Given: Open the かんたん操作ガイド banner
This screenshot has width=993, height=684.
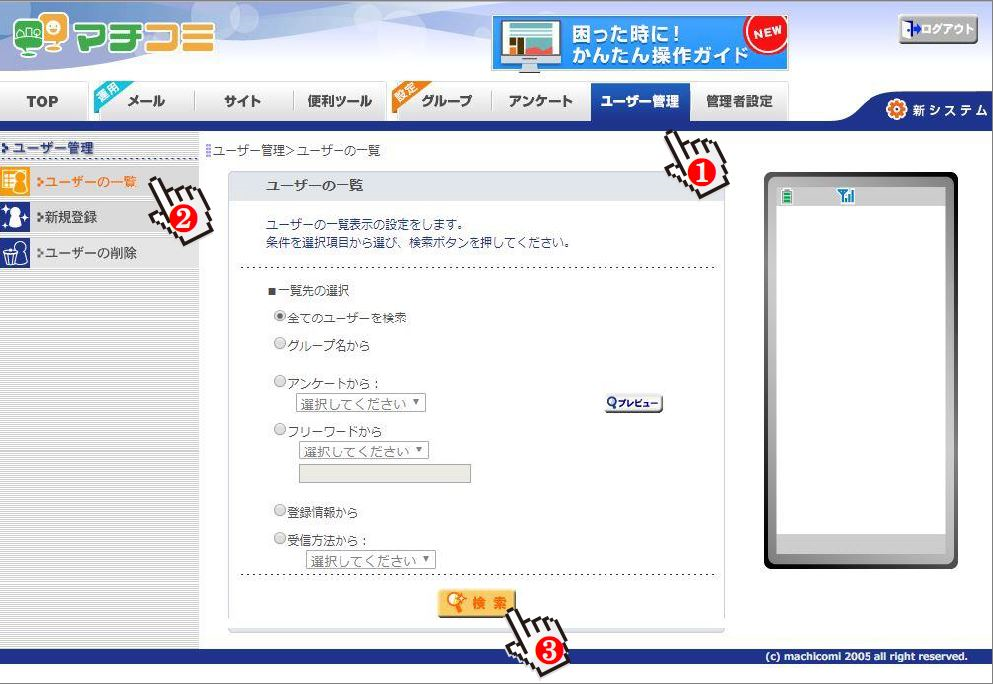Looking at the screenshot, I should click(x=639, y=43).
